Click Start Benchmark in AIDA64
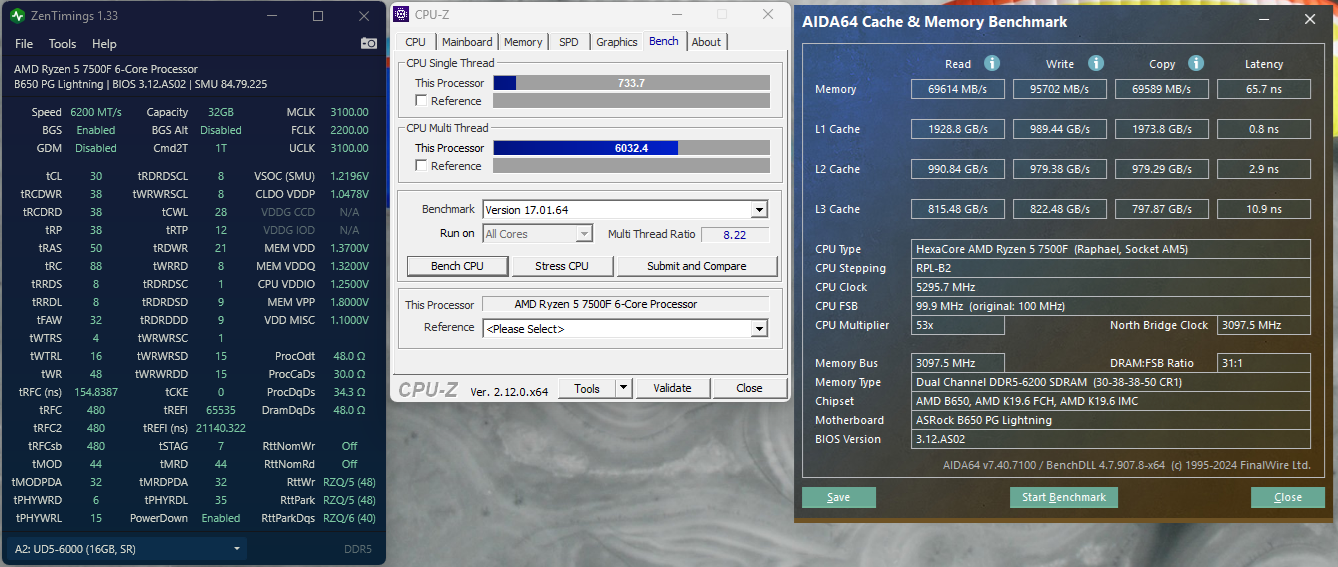1338x567 pixels. 1064,497
